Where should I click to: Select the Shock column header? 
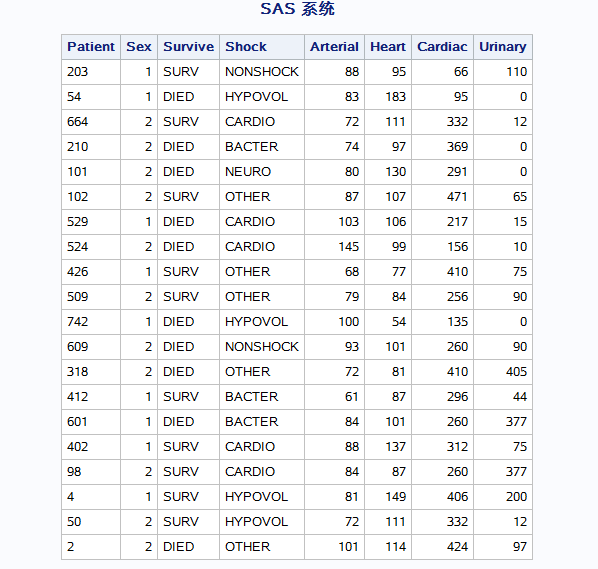pos(262,47)
